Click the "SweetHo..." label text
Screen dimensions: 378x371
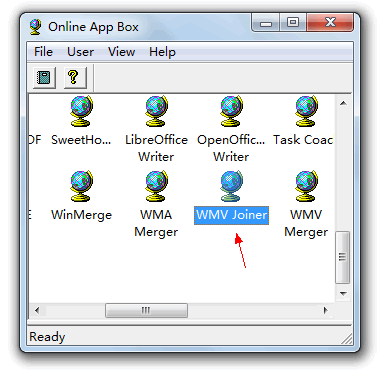tap(81, 140)
